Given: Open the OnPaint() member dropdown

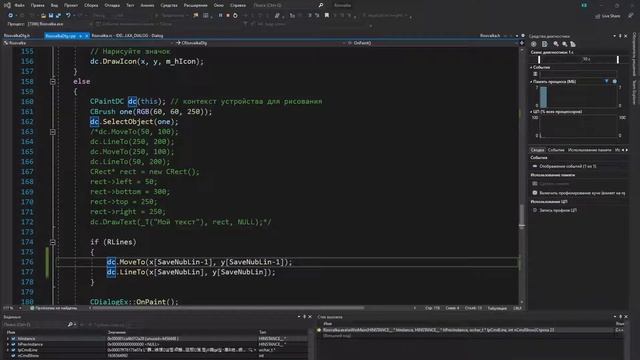Looking at the screenshot, I should (x=432, y=43).
